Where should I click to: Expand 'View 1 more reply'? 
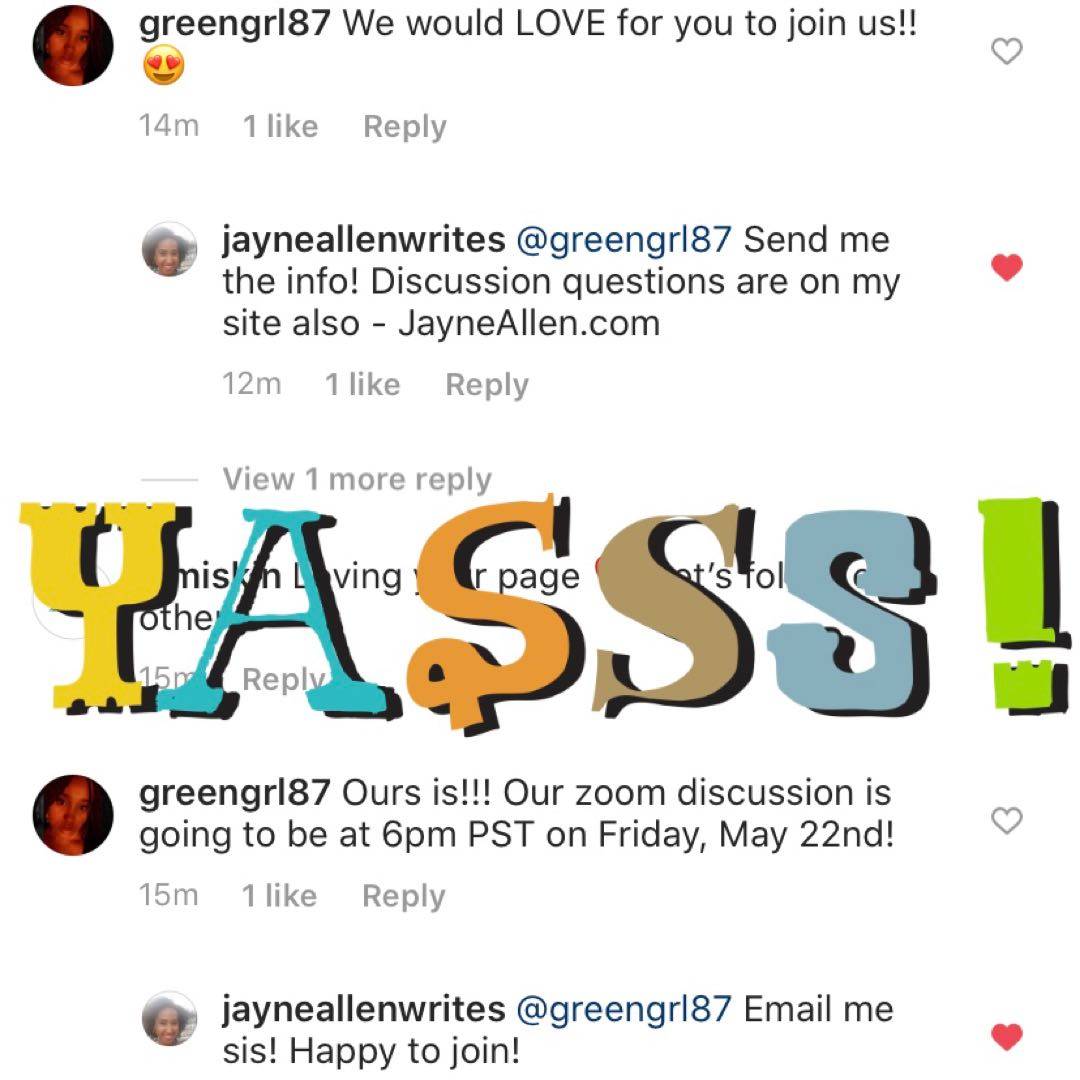(x=357, y=479)
